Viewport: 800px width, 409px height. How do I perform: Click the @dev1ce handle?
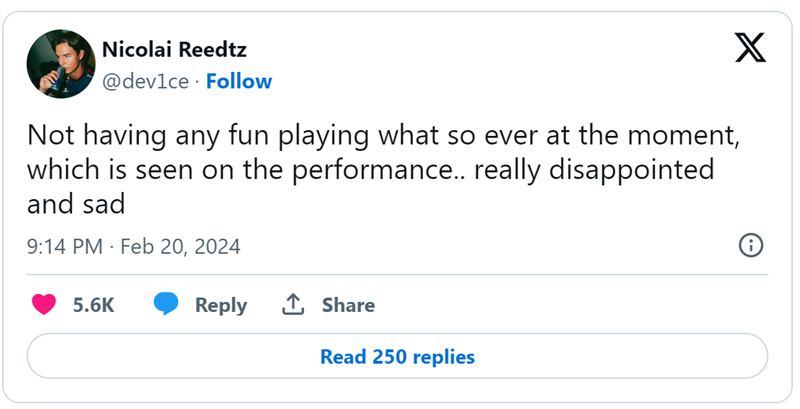coord(145,82)
